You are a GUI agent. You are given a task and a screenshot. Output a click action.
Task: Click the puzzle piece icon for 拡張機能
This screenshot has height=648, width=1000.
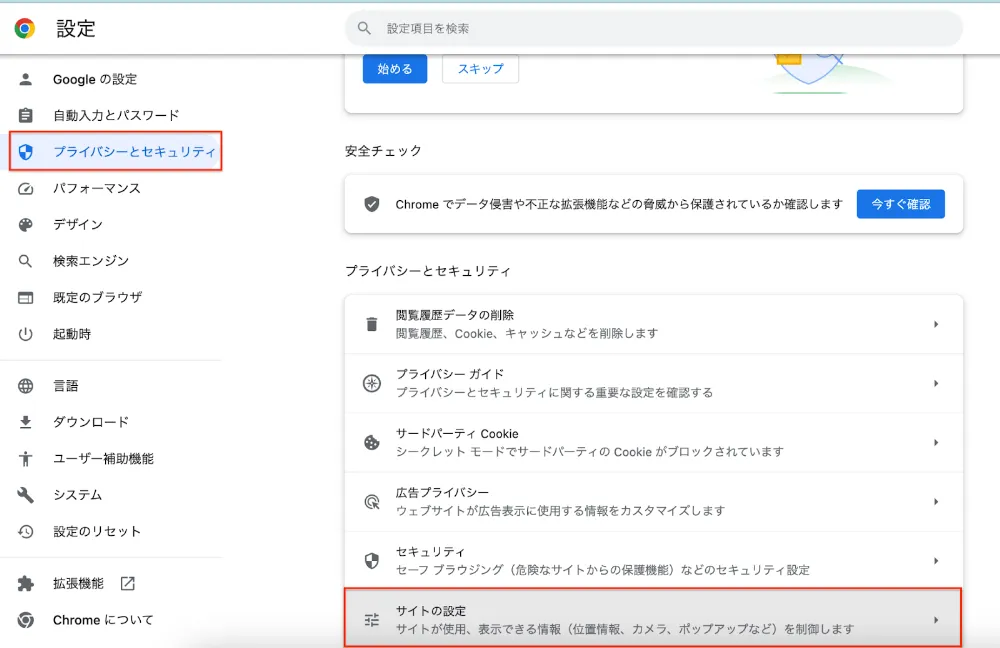tap(26, 584)
